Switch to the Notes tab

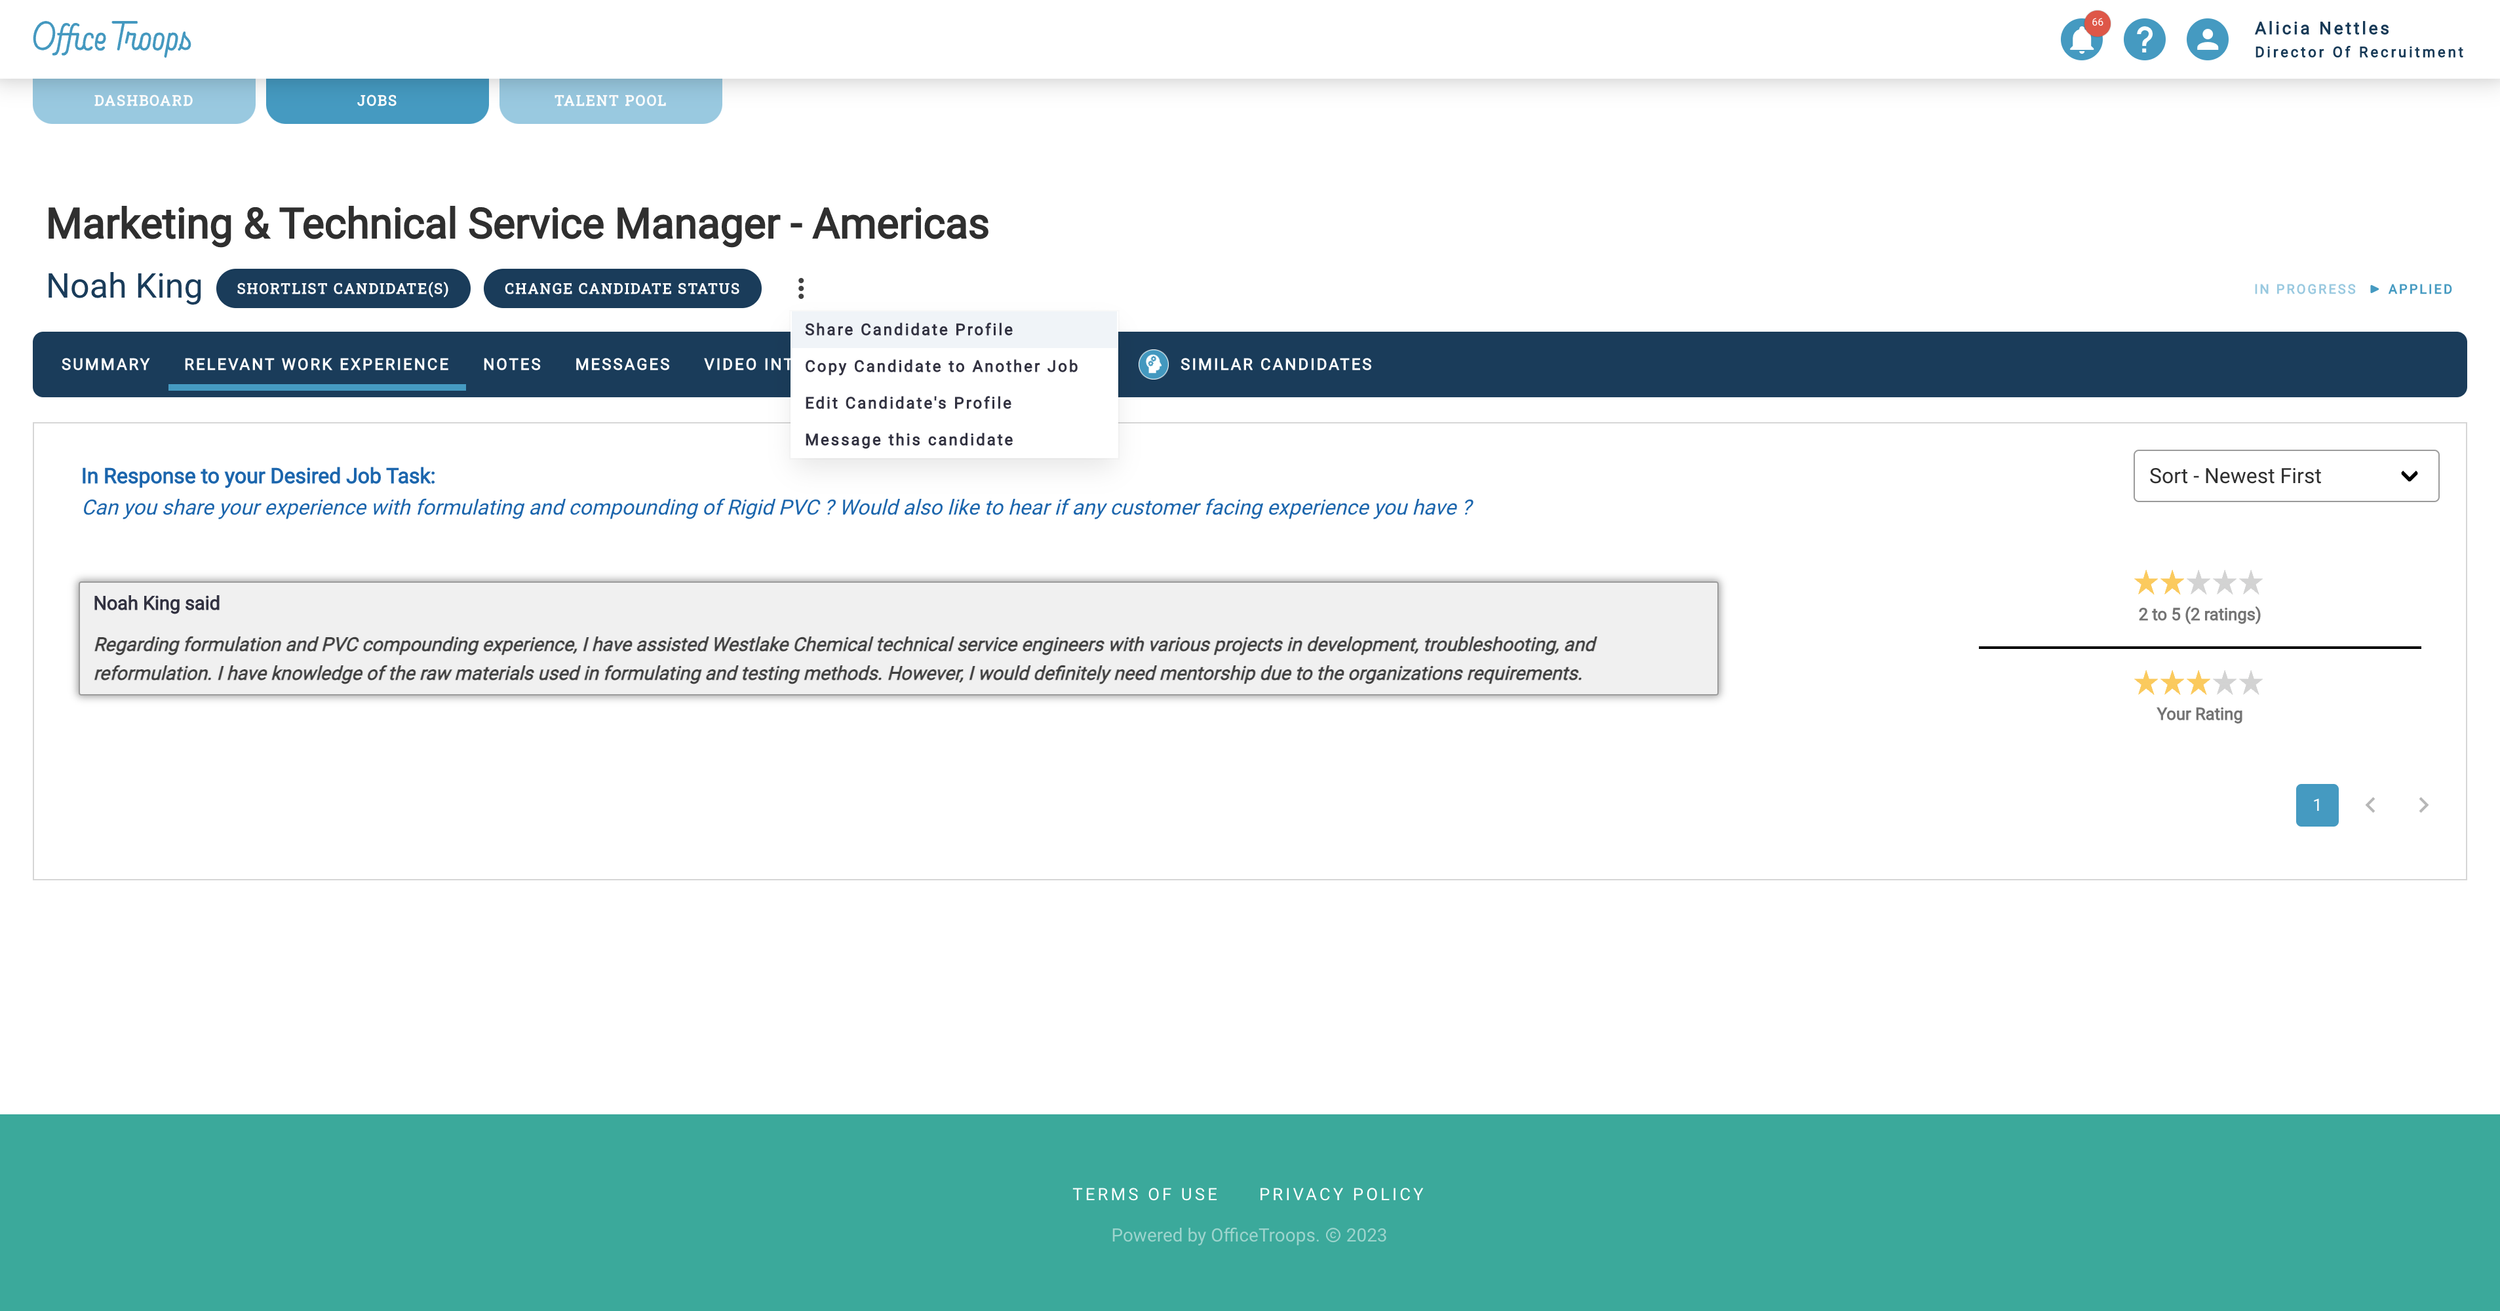(512, 364)
